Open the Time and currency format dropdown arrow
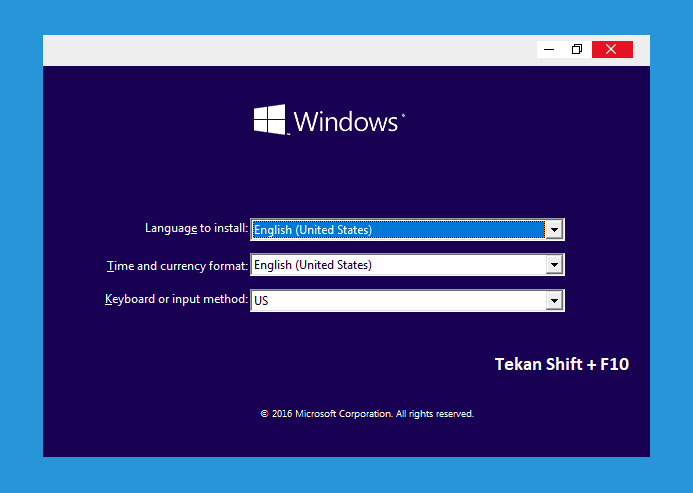The image size is (693, 493). (554, 265)
